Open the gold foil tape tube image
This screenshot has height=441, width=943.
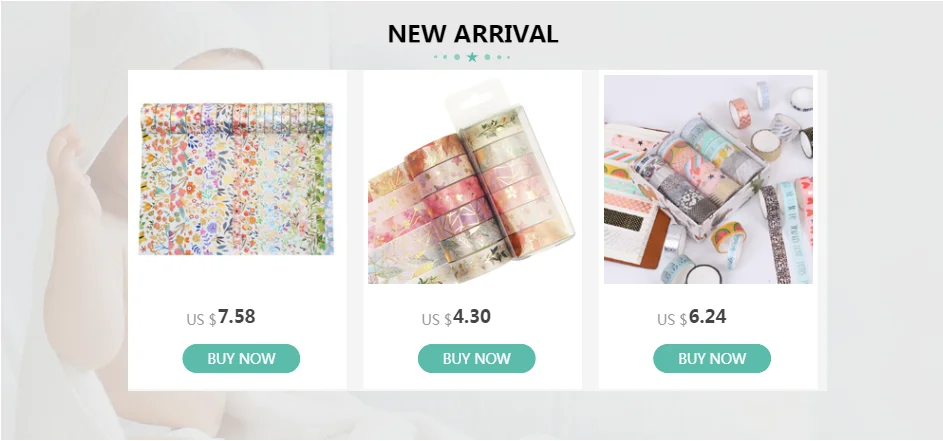tap(472, 179)
